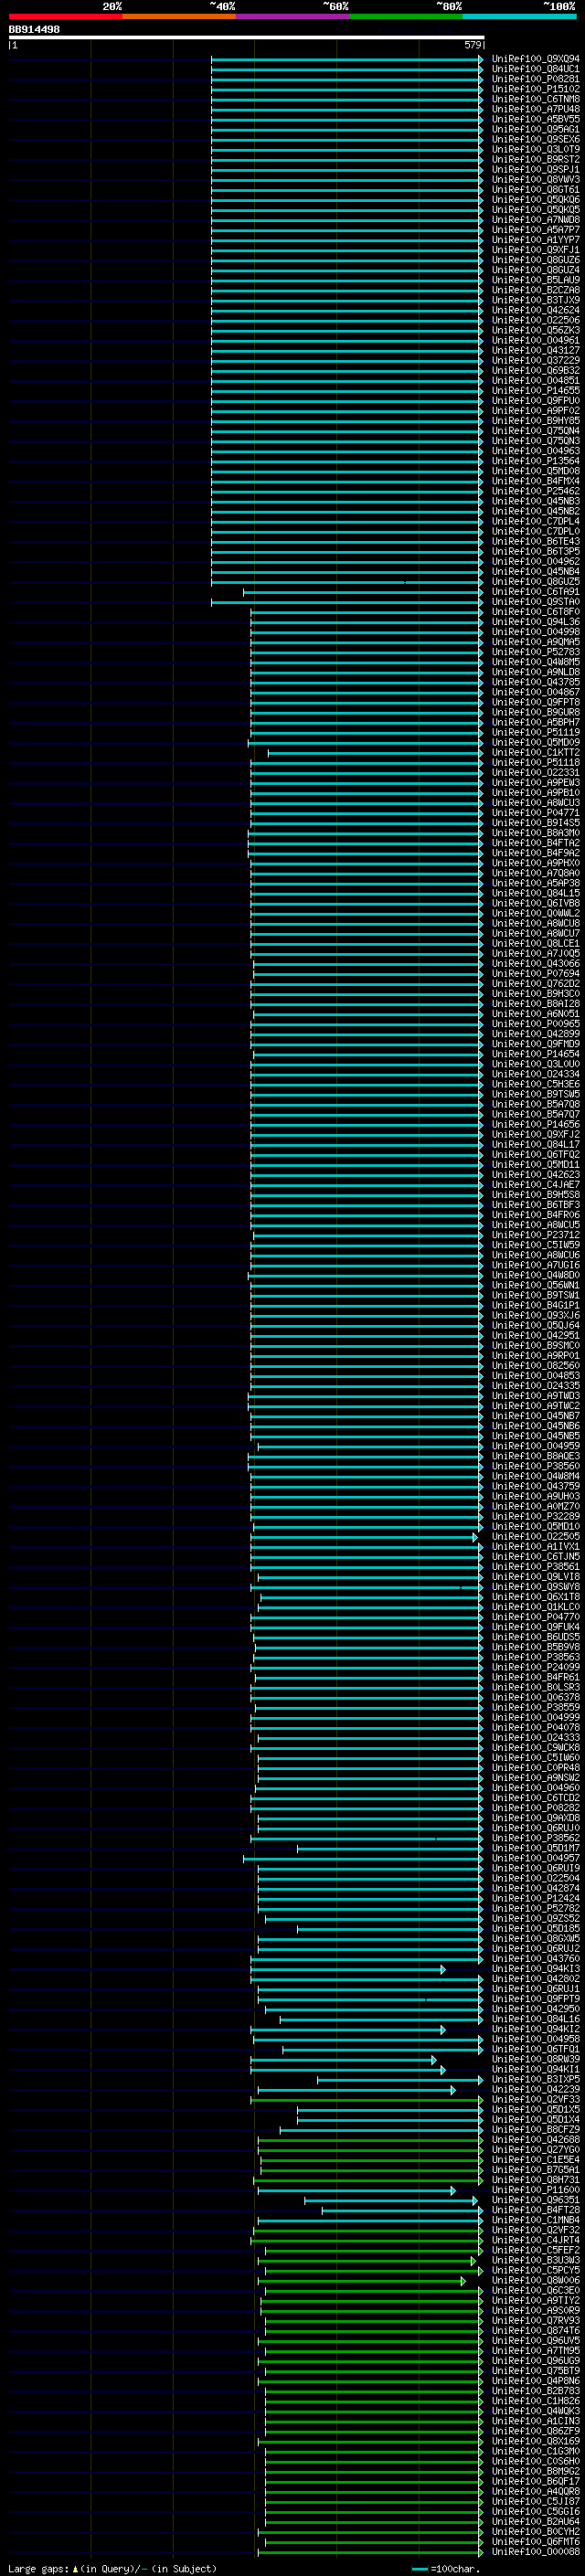Select hit label UniRef100_A5BV55
The image size is (585, 2576).
[536, 119]
